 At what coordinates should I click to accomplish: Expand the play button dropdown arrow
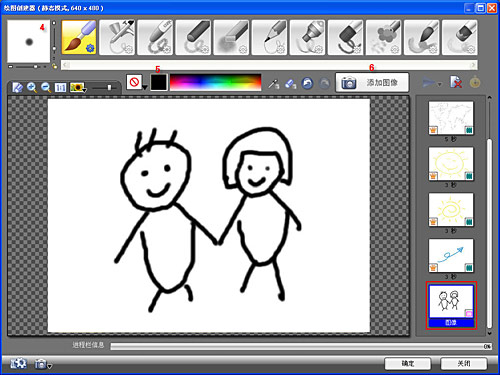(439, 85)
